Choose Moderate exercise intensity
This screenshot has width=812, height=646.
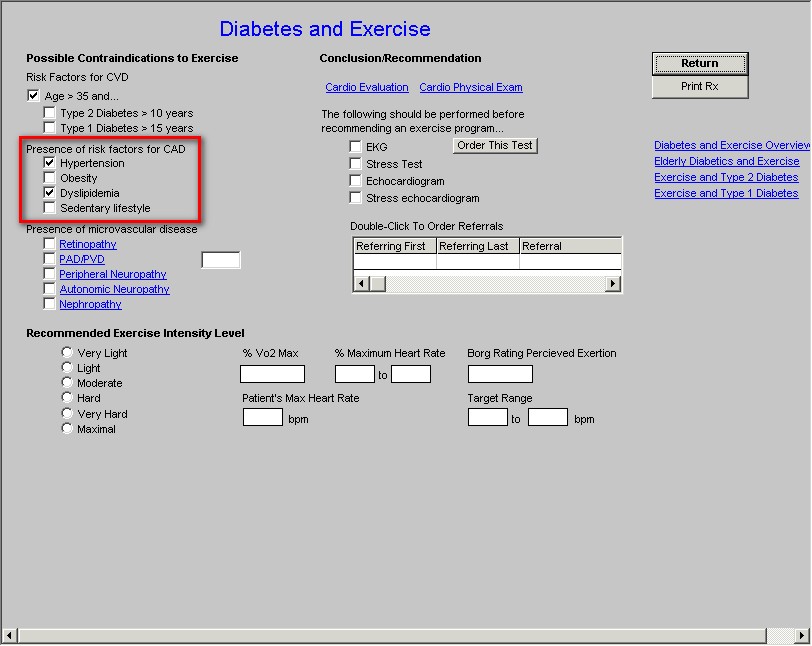click(x=67, y=383)
